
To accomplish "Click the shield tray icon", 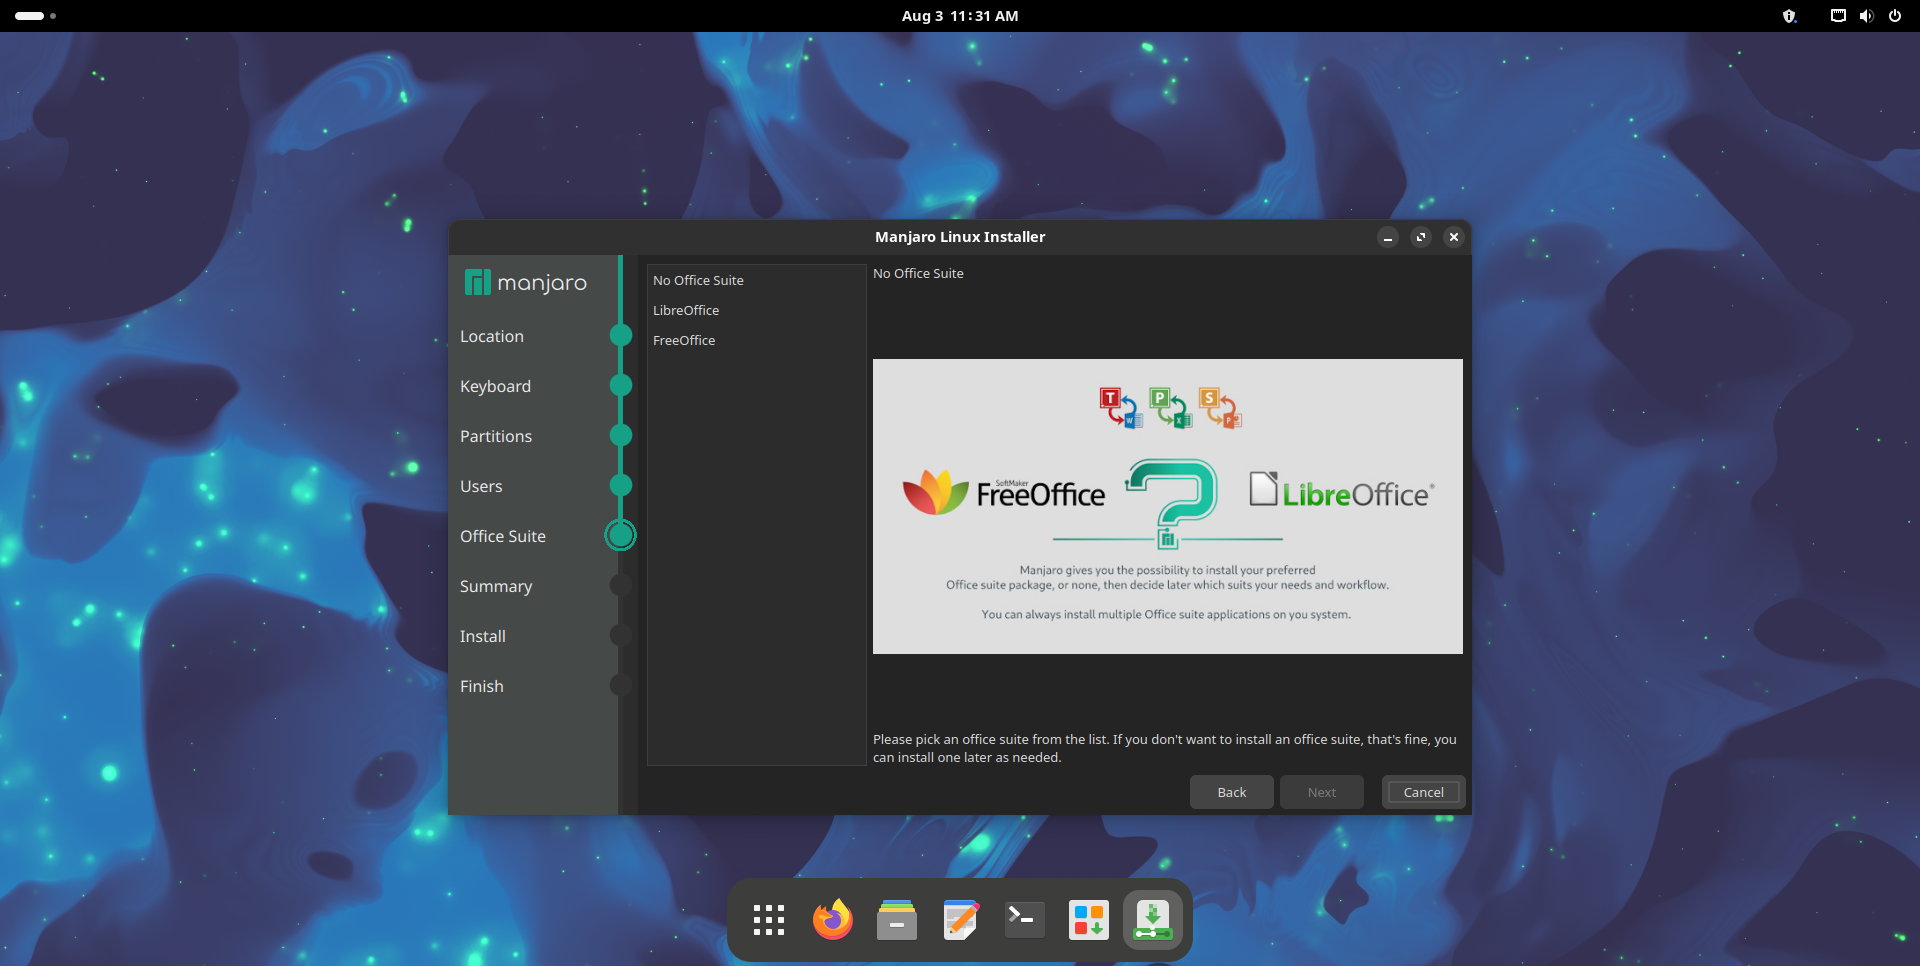I will 1790,16.
